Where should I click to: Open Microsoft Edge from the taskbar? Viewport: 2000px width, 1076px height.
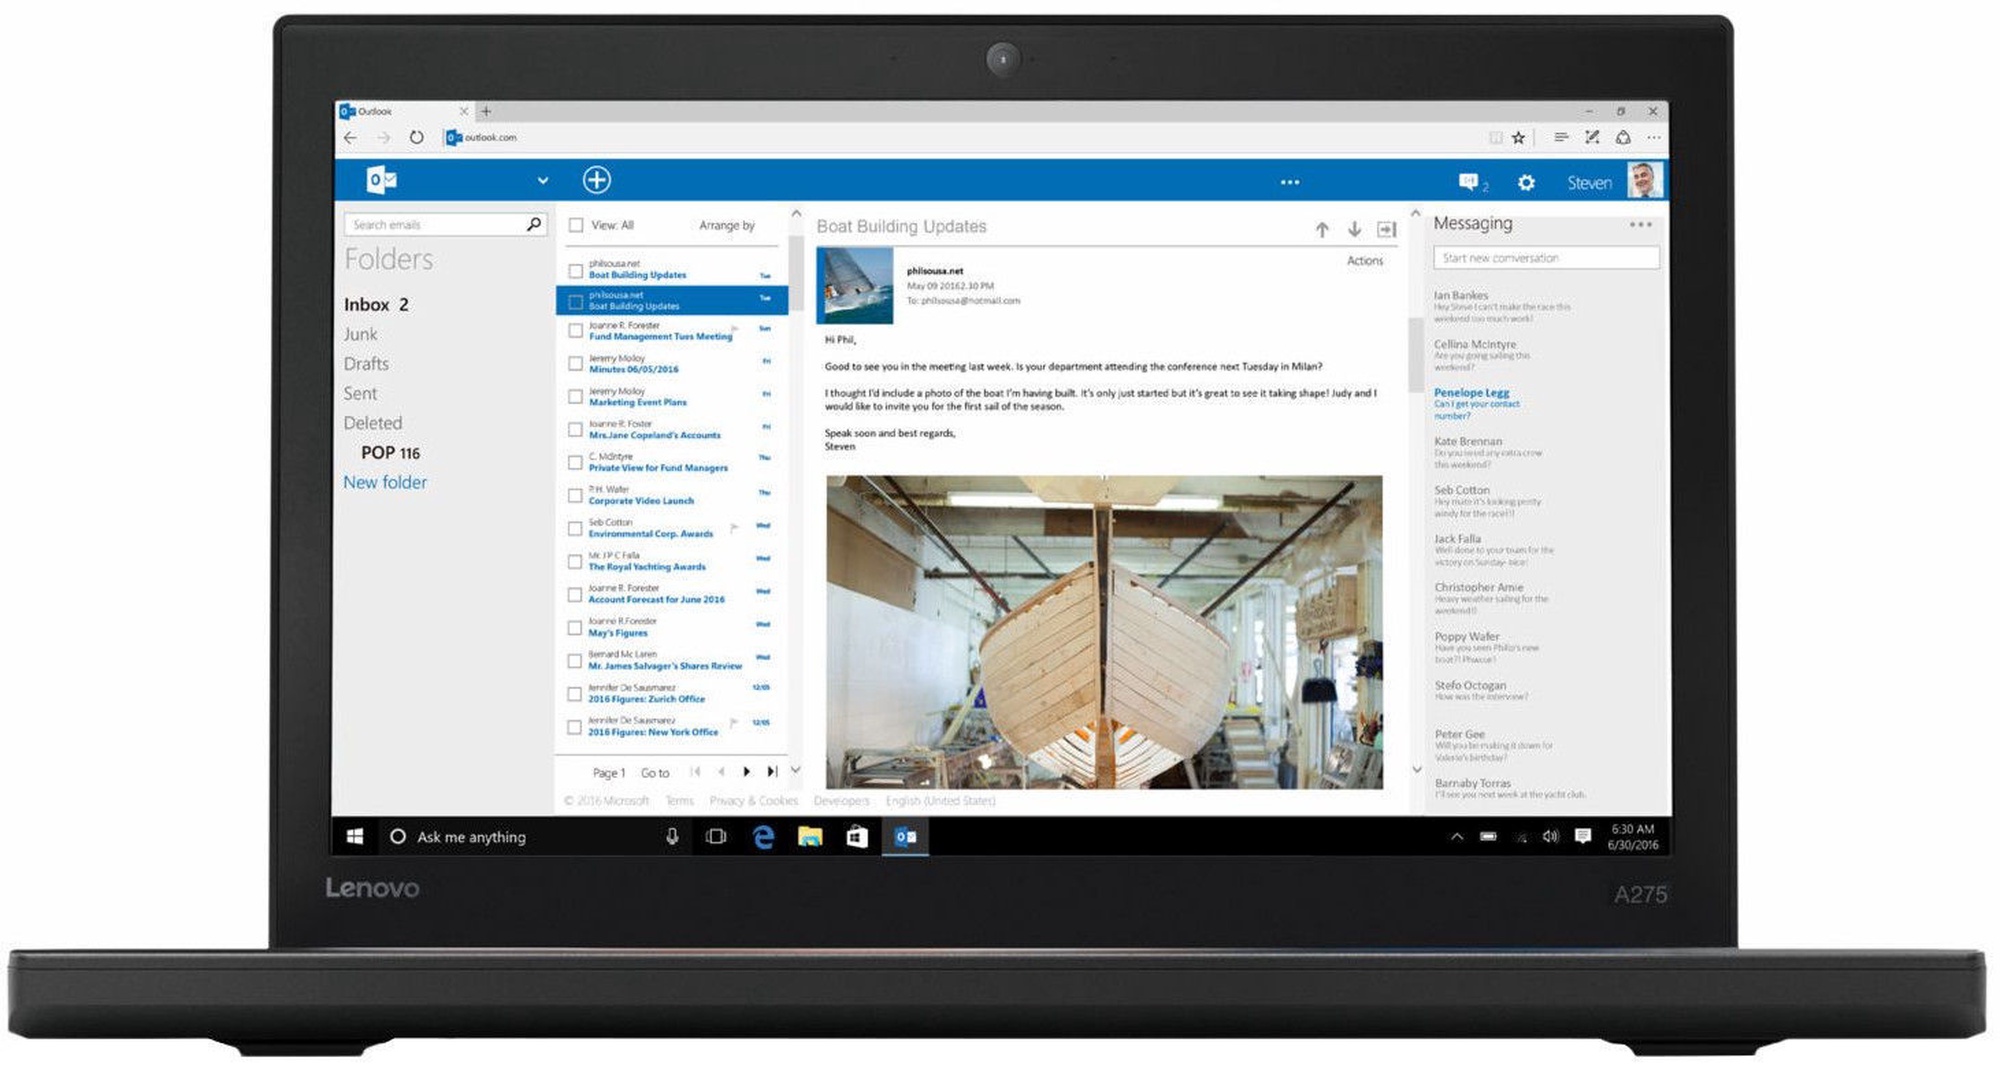(763, 837)
